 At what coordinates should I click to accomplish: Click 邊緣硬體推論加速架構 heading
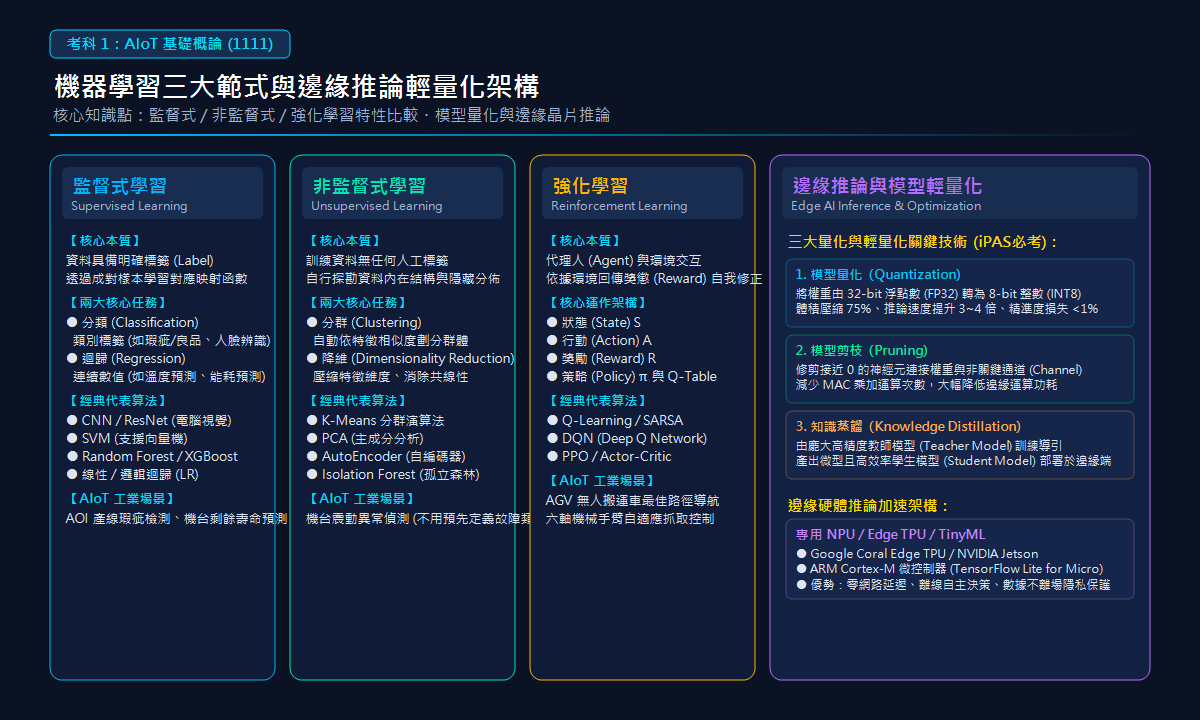pos(869,506)
